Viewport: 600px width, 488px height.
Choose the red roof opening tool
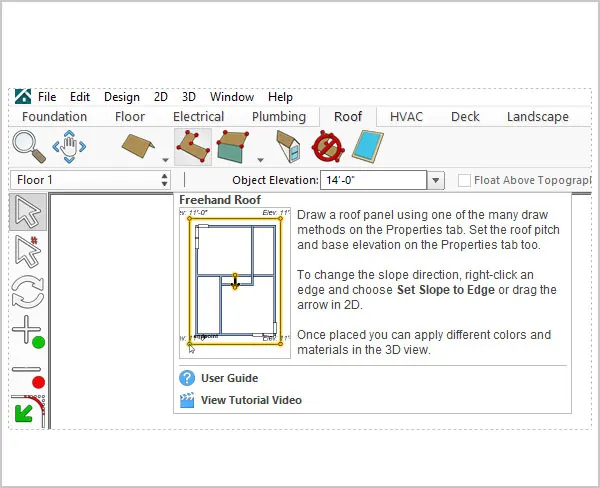pos(328,147)
